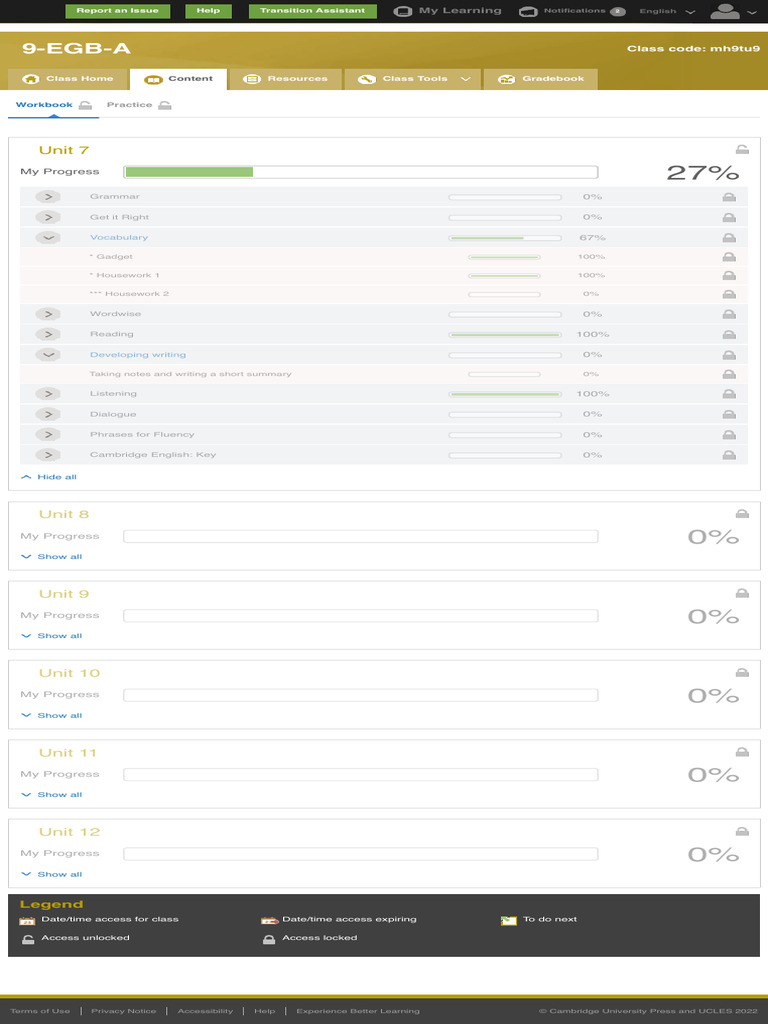Collapse the Vocabulary section
768x1024 pixels.
(x=48, y=238)
